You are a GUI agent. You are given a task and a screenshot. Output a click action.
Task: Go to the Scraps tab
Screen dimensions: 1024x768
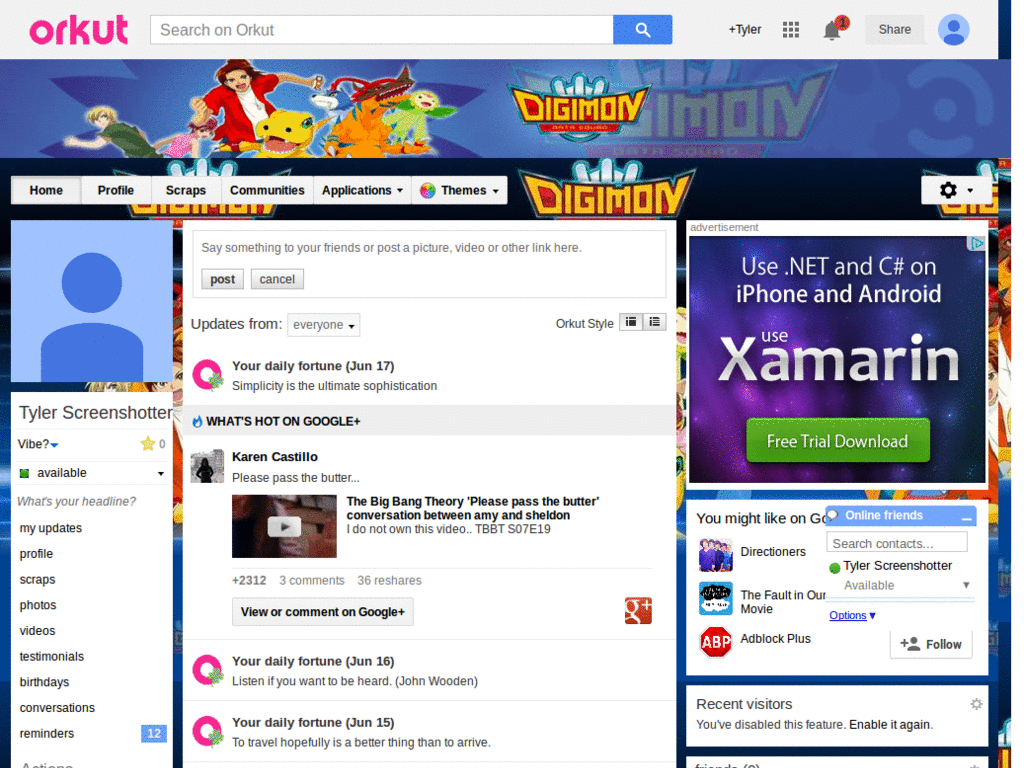point(185,191)
